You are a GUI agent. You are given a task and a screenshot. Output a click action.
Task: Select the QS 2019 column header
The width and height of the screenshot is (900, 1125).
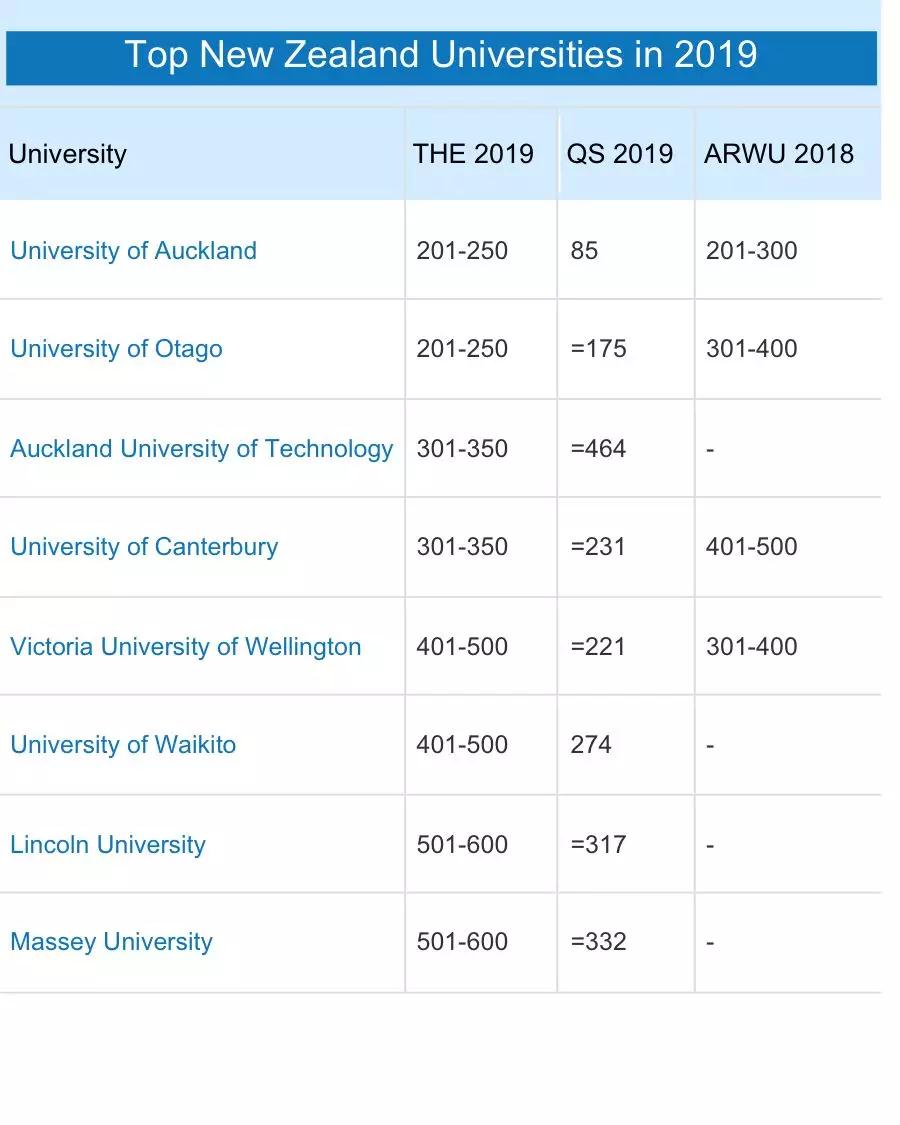click(620, 154)
